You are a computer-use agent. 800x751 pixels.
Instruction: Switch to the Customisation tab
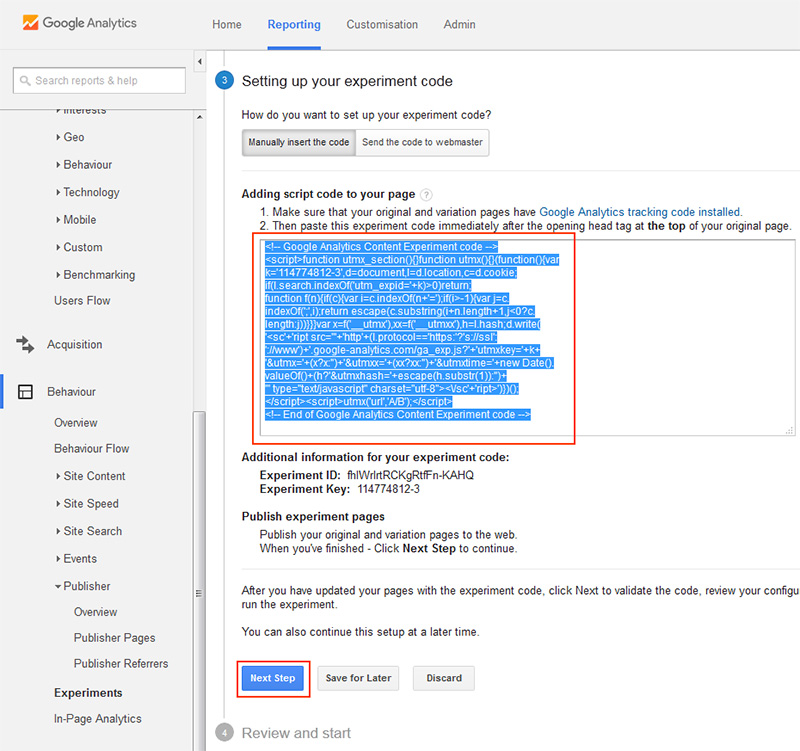tap(382, 24)
